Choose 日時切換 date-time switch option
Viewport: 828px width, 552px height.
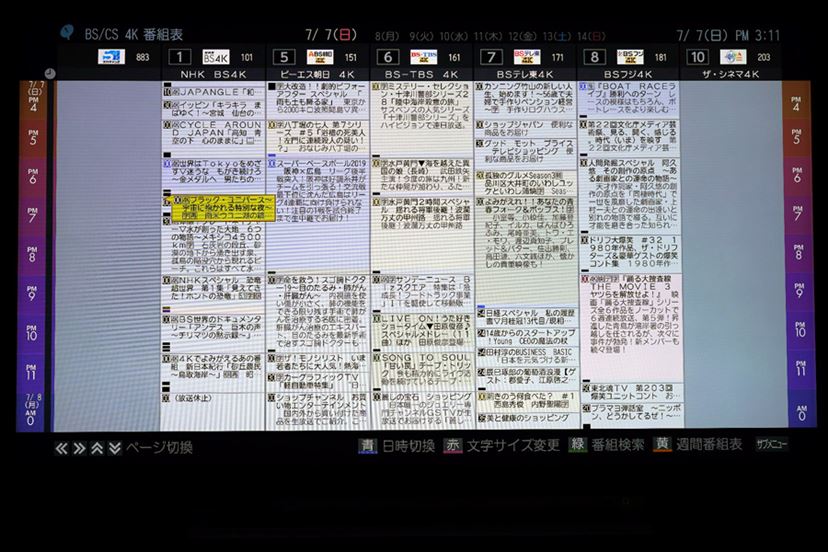[408, 446]
